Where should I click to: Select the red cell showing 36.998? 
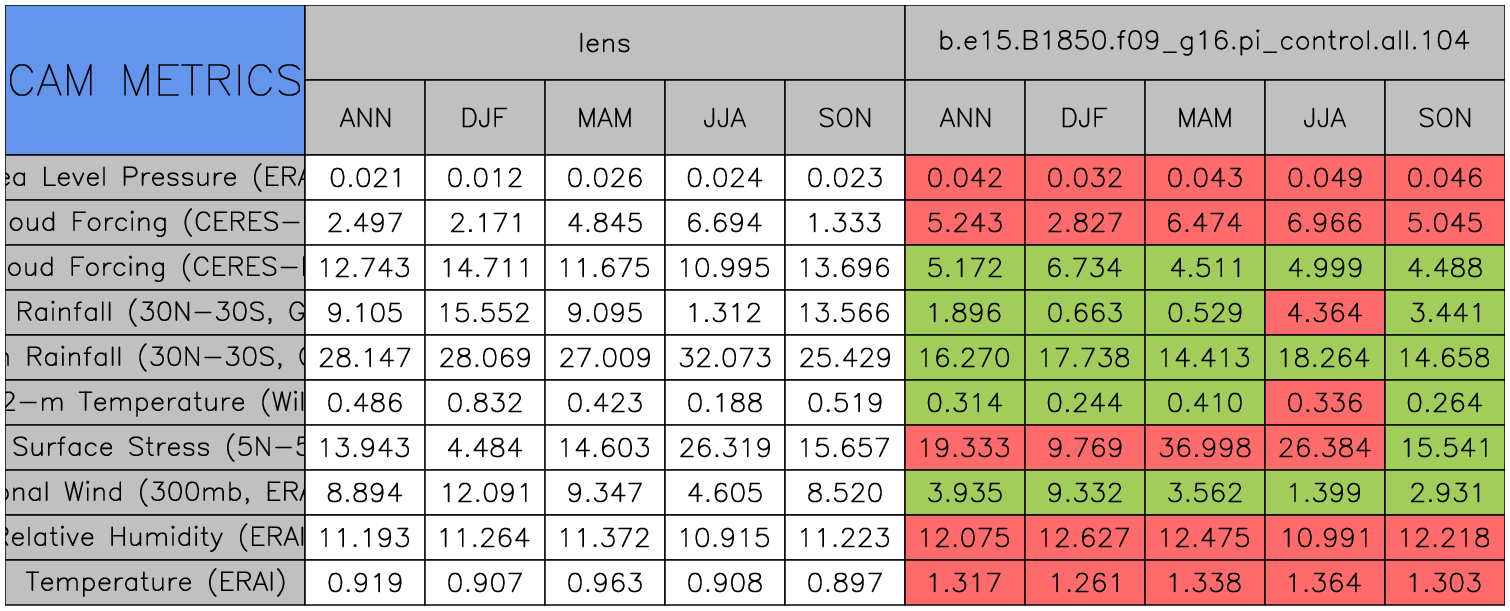click(1204, 447)
